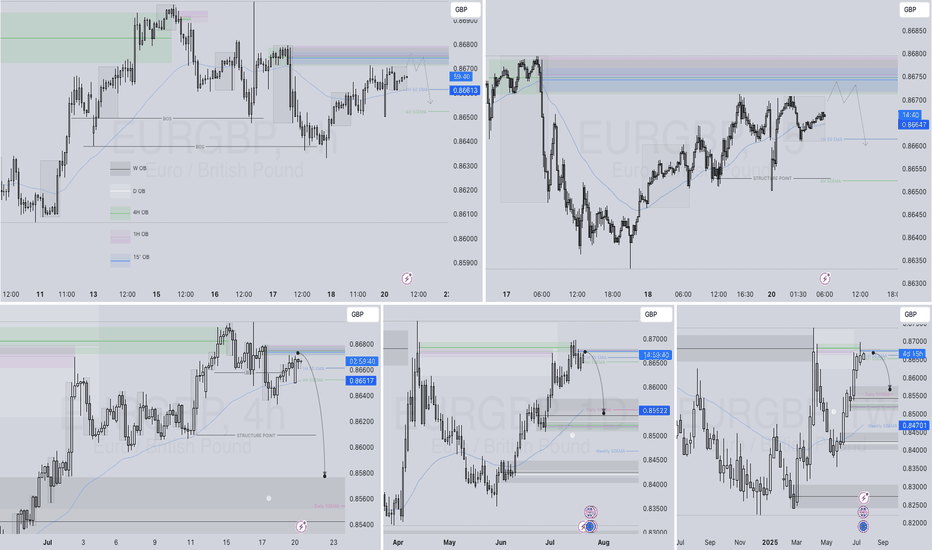Select price label 0.86517 on 4h chart
This screenshot has width=932, height=550.
click(x=361, y=381)
